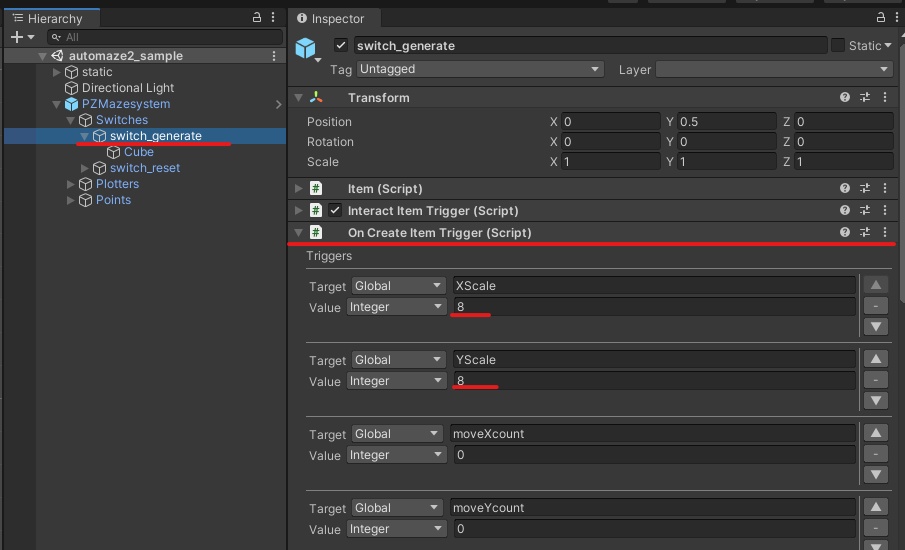Viewport: 905px width, 550px height.
Task: Click the Scale X field
Action: coord(610,162)
